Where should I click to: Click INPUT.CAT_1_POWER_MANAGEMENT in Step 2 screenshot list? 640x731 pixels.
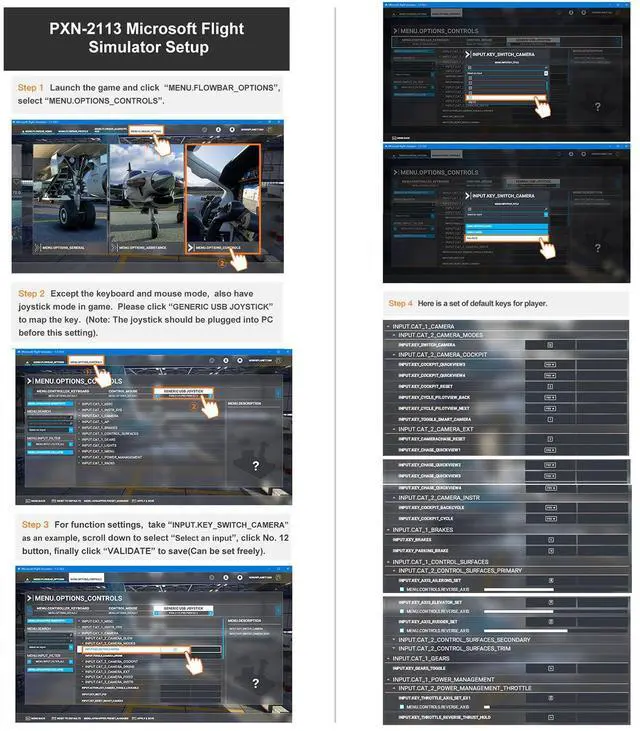pos(111,457)
